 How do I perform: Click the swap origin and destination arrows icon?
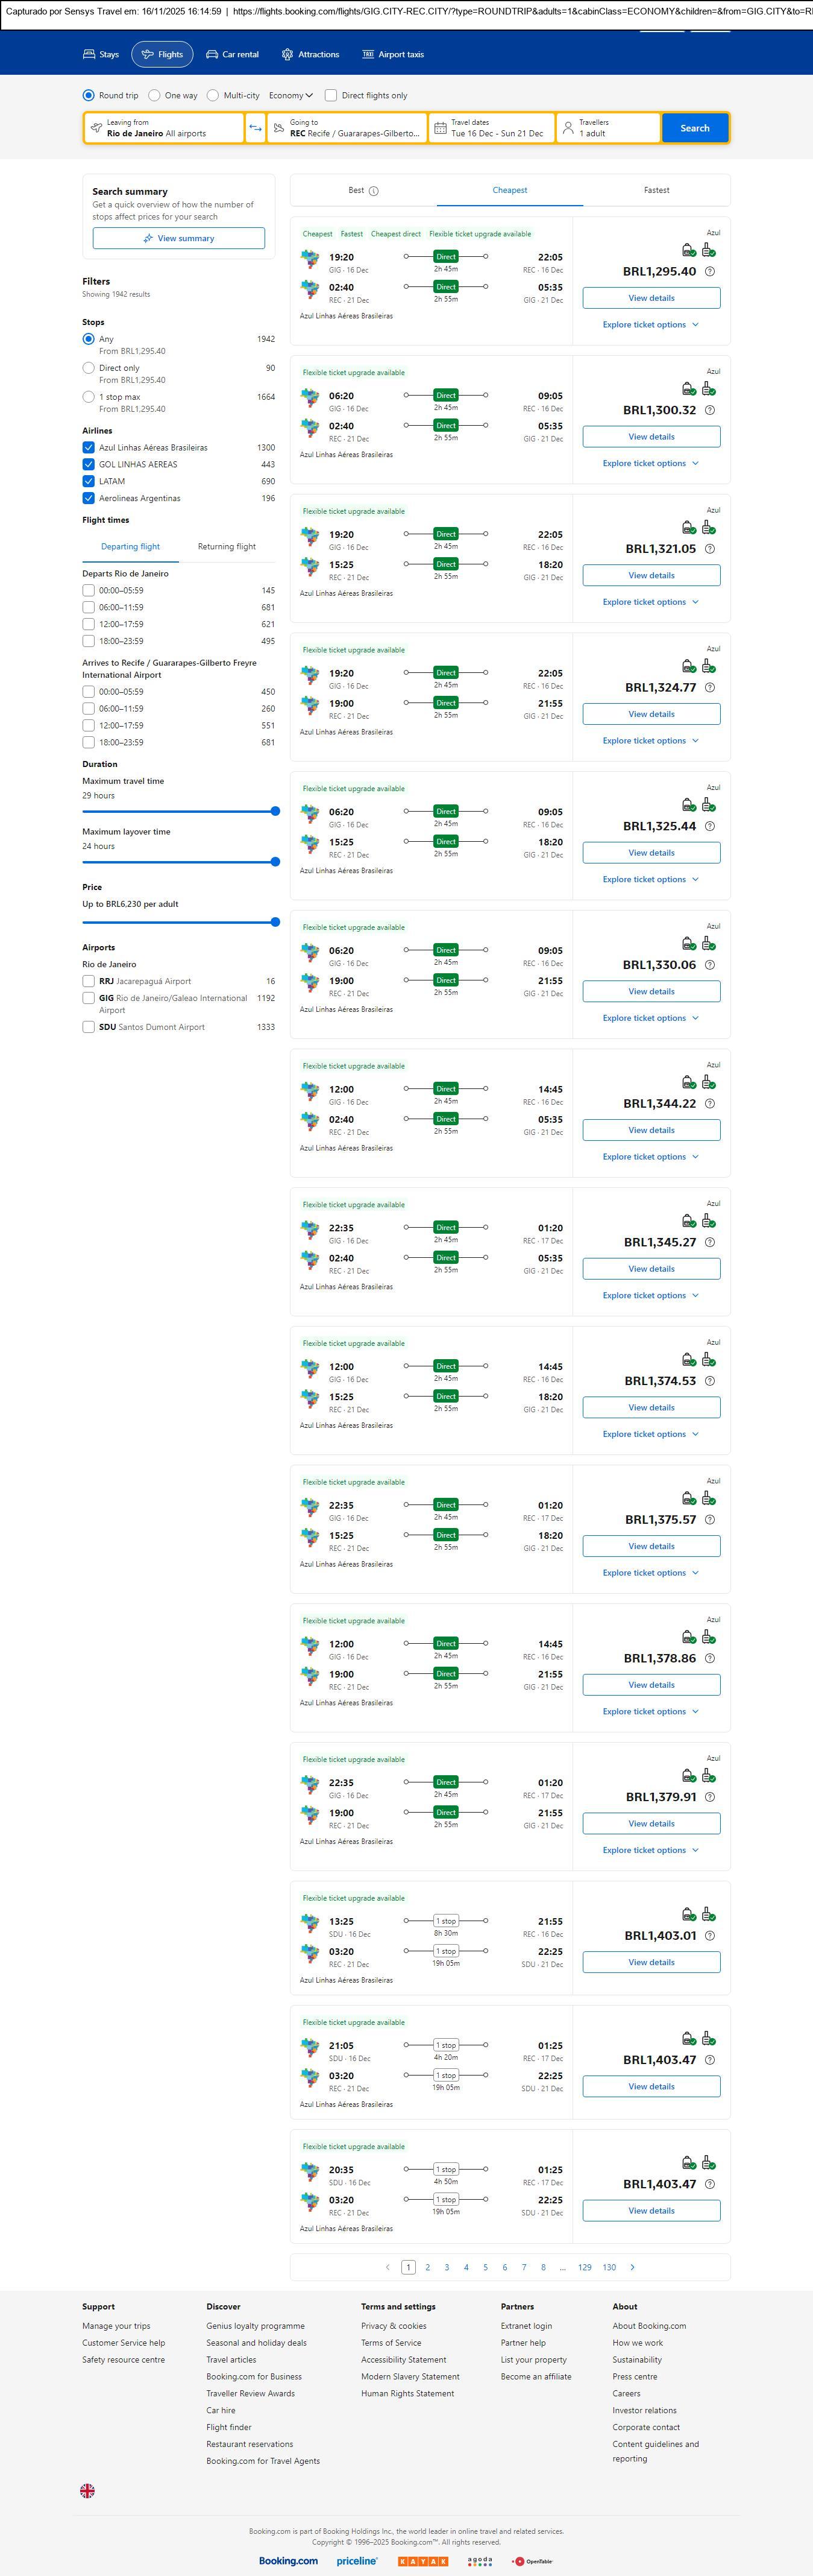pos(255,128)
